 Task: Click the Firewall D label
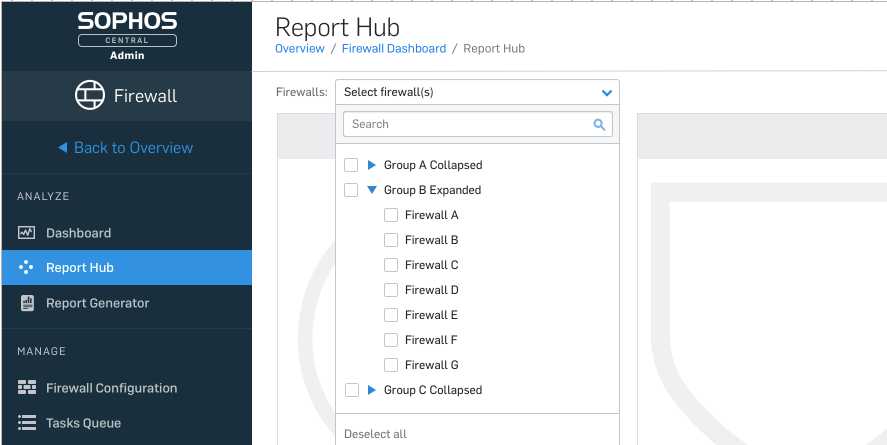pyautogui.click(x=432, y=290)
